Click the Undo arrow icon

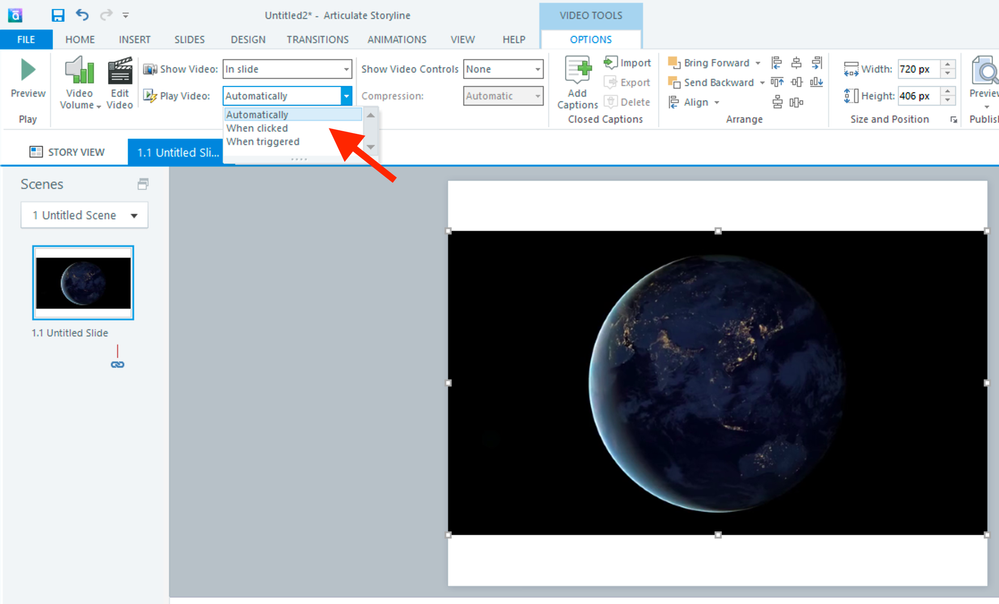click(82, 15)
